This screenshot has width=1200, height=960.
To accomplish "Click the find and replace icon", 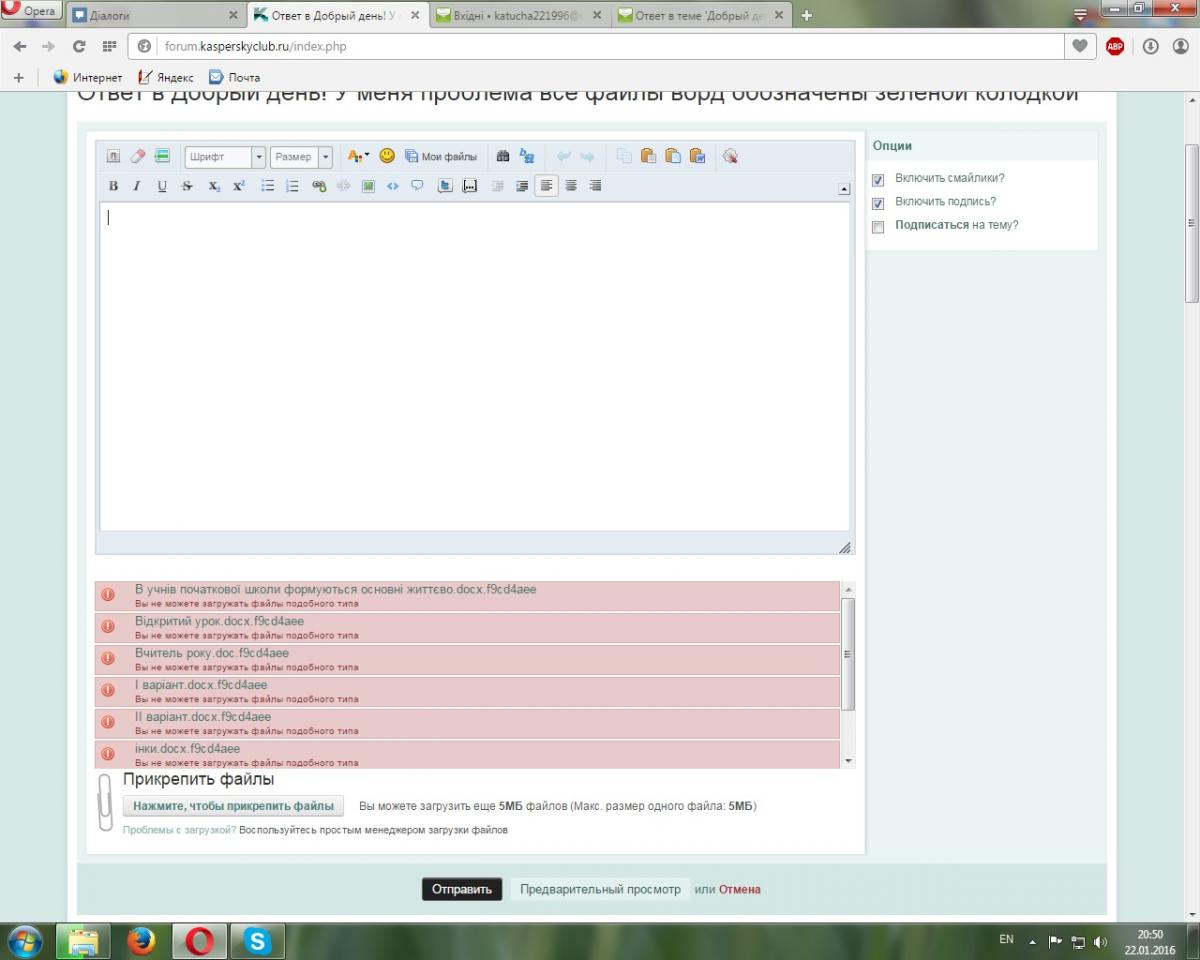I will [527, 156].
